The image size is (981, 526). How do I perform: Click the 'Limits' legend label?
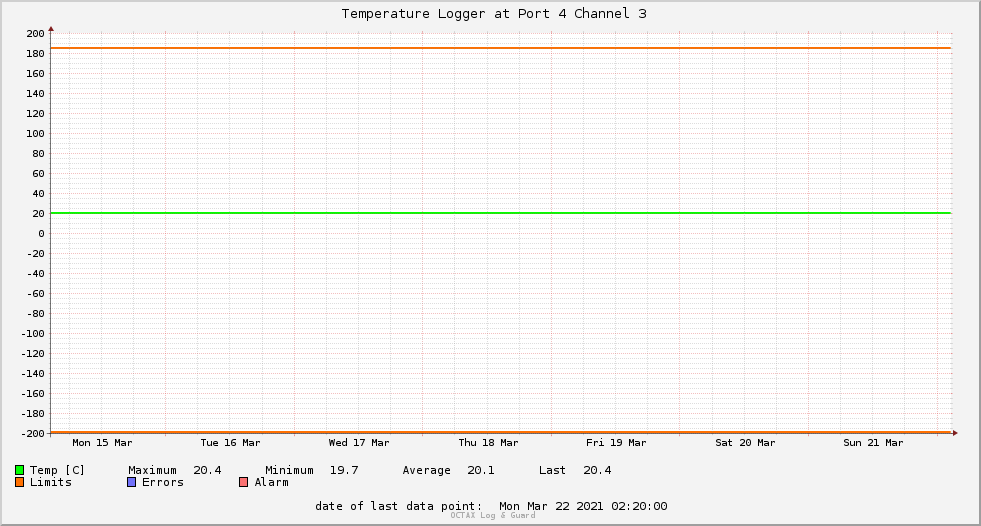[51, 482]
